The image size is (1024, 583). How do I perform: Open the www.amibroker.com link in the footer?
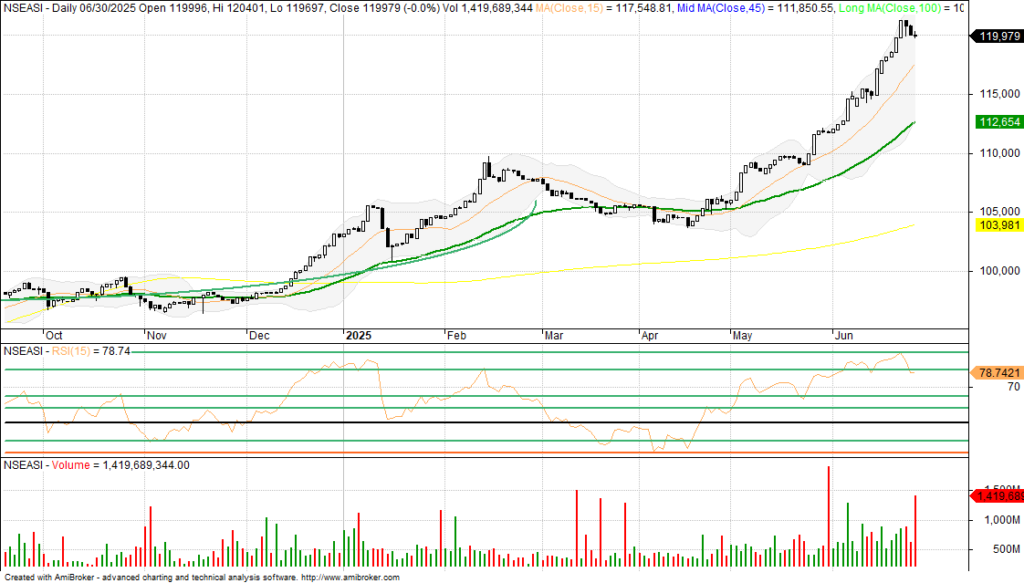pyautogui.click(x=349, y=577)
